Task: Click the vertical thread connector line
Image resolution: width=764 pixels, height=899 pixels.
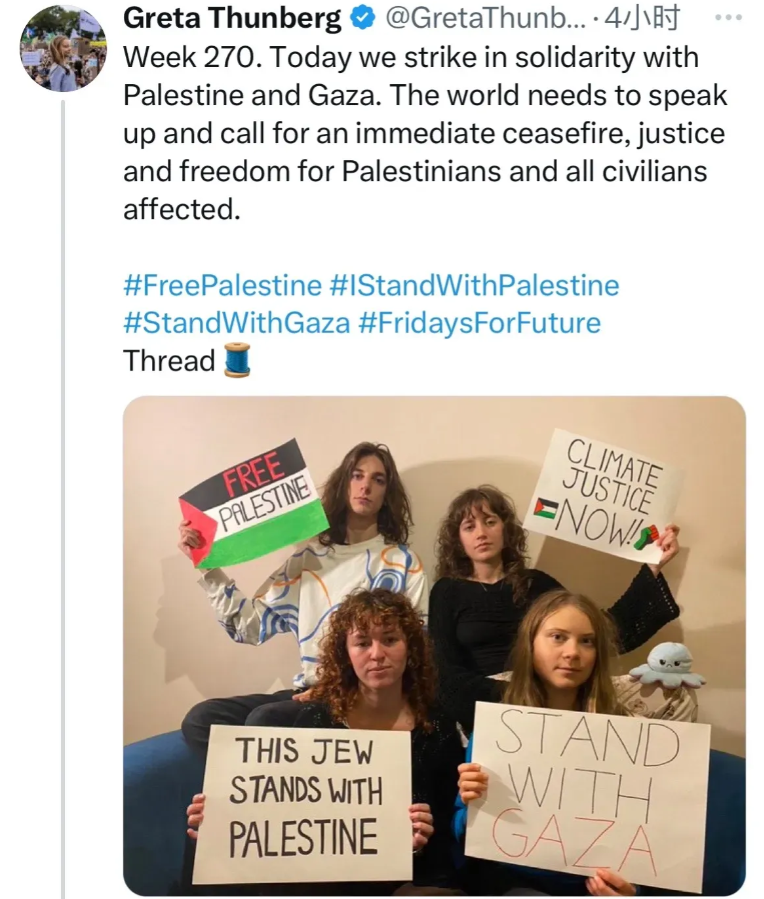Action: [x=63, y=499]
